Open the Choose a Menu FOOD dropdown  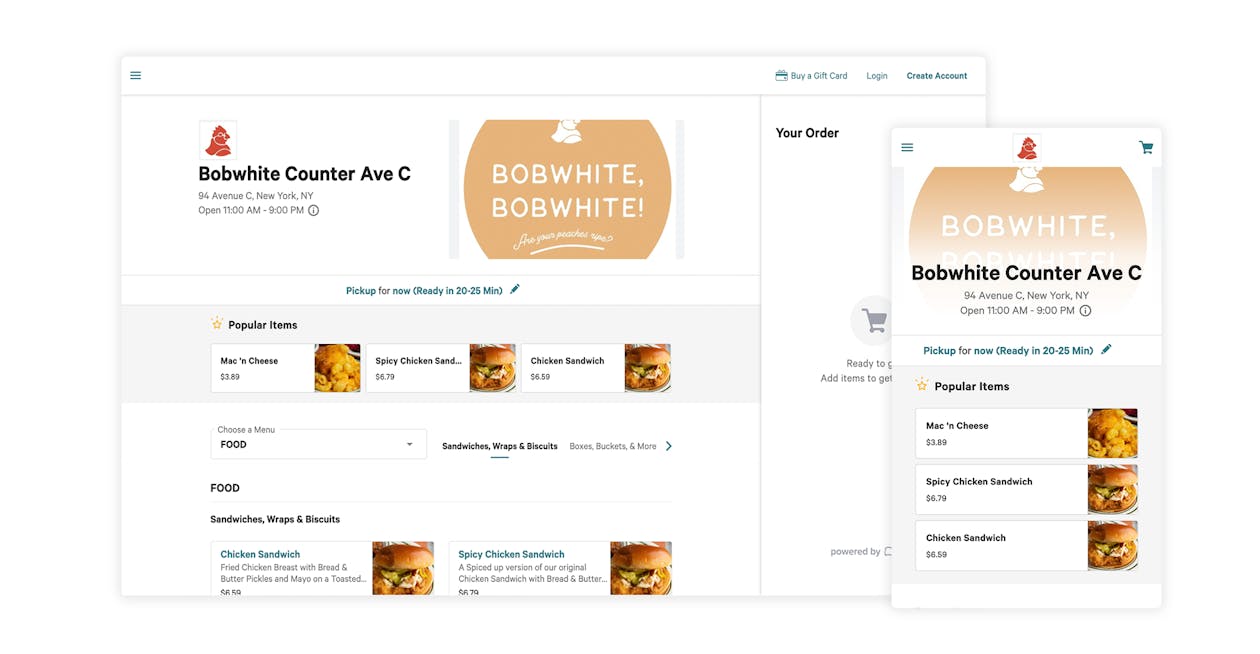(x=318, y=444)
